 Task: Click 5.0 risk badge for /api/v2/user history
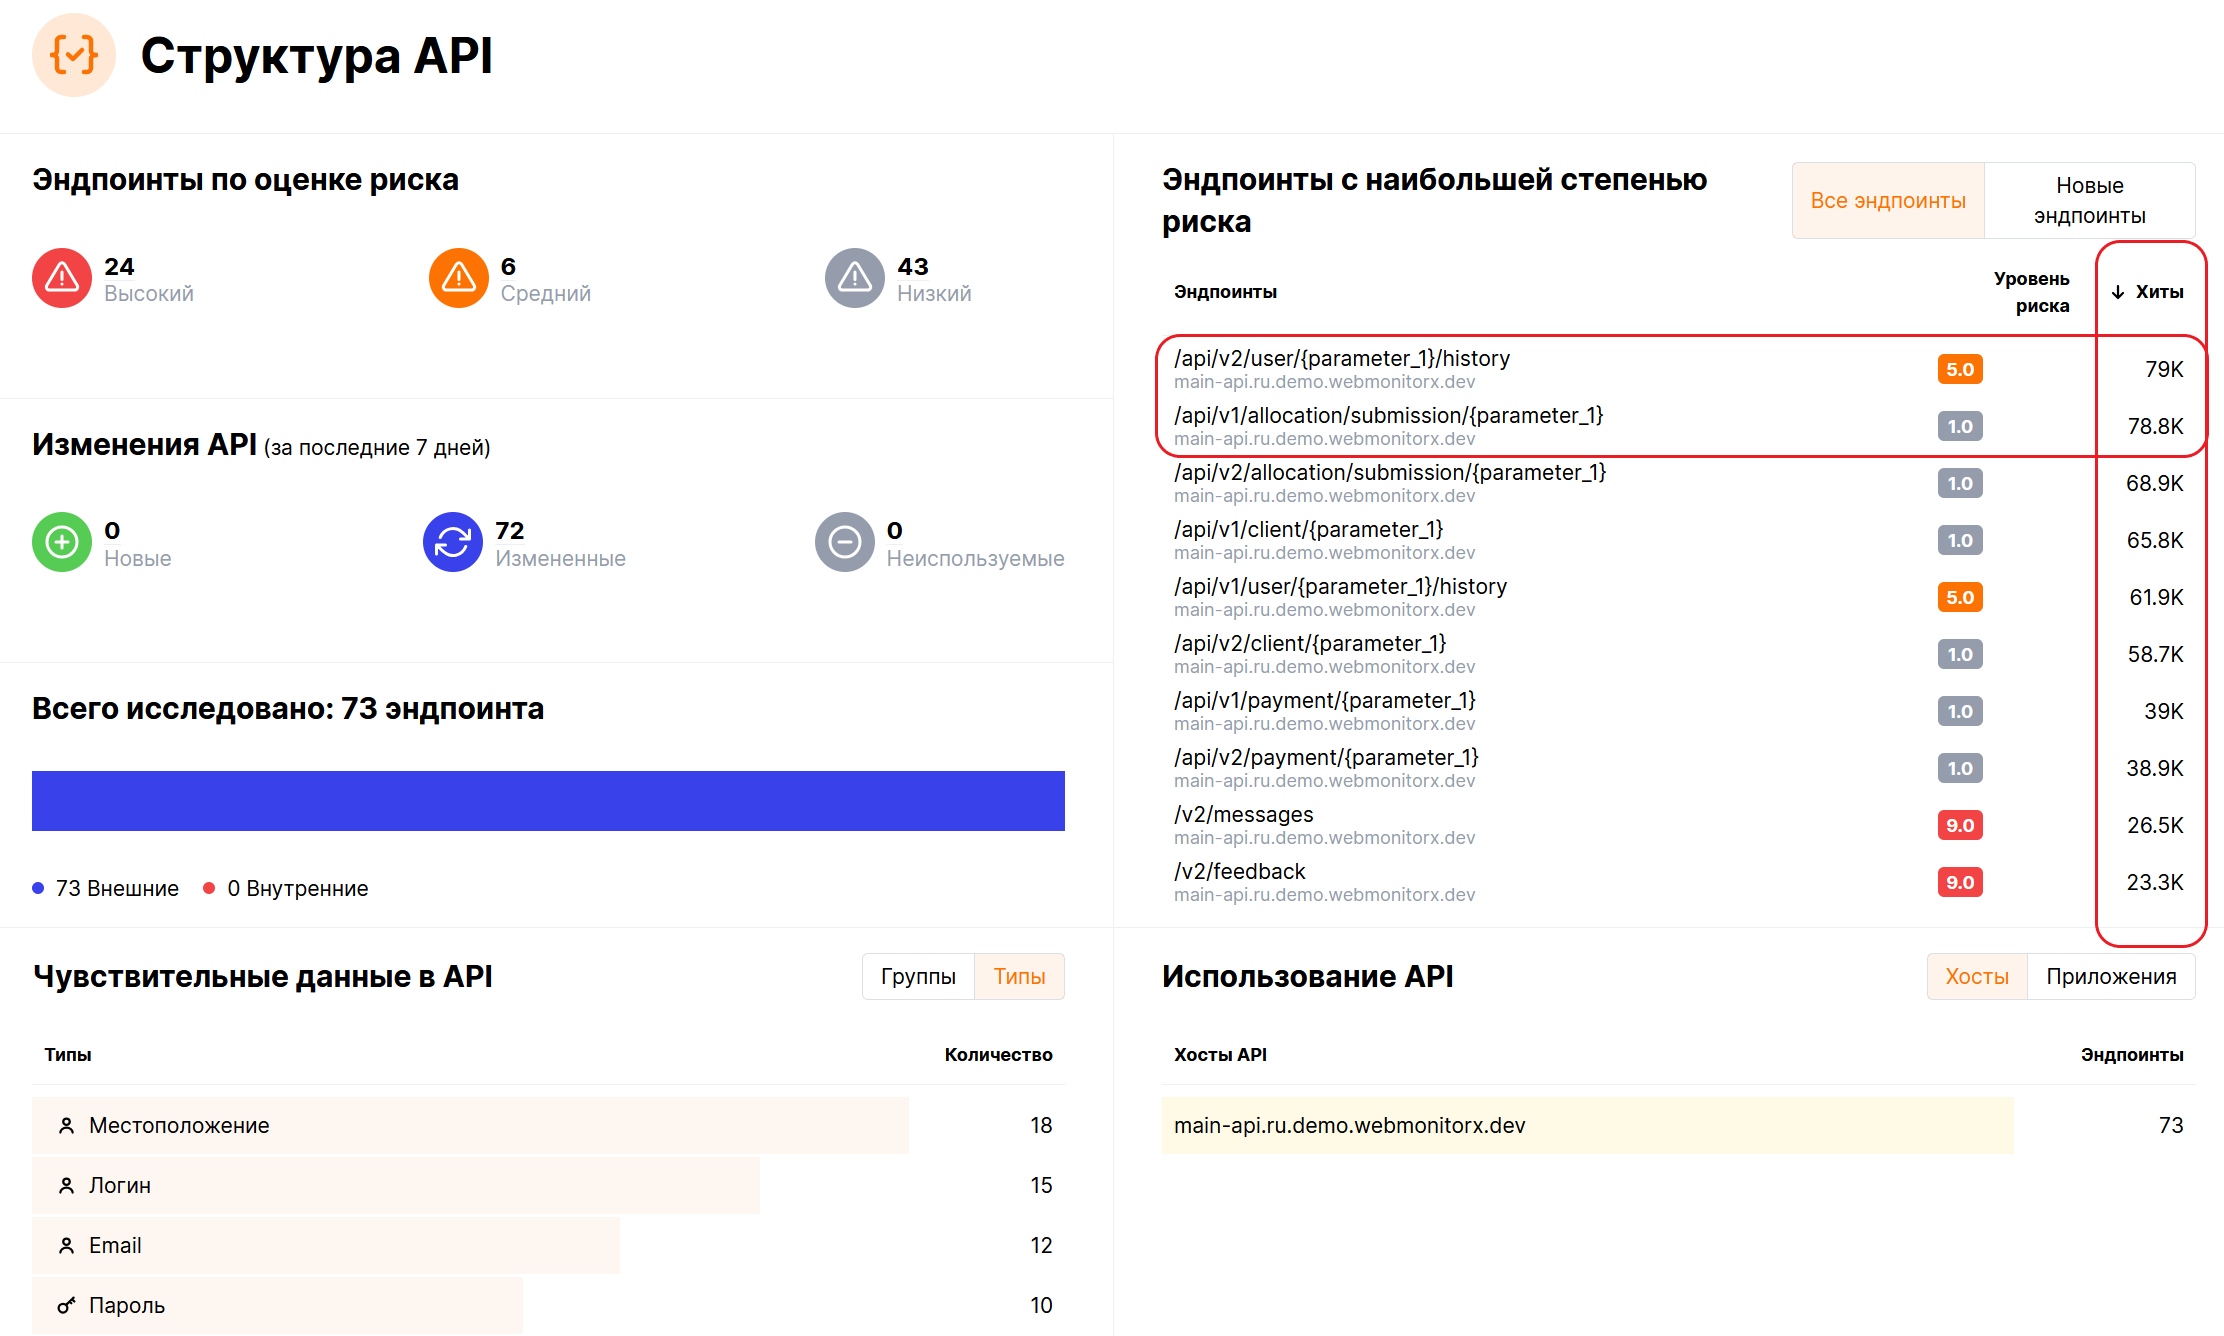[1960, 369]
